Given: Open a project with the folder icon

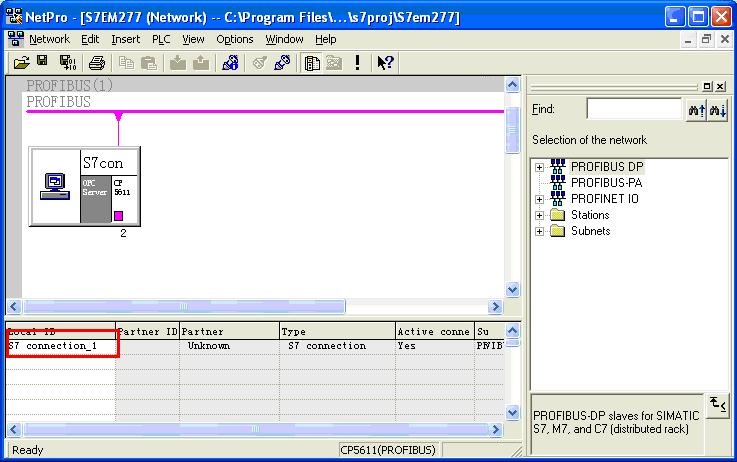Looking at the screenshot, I should [x=21, y=63].
